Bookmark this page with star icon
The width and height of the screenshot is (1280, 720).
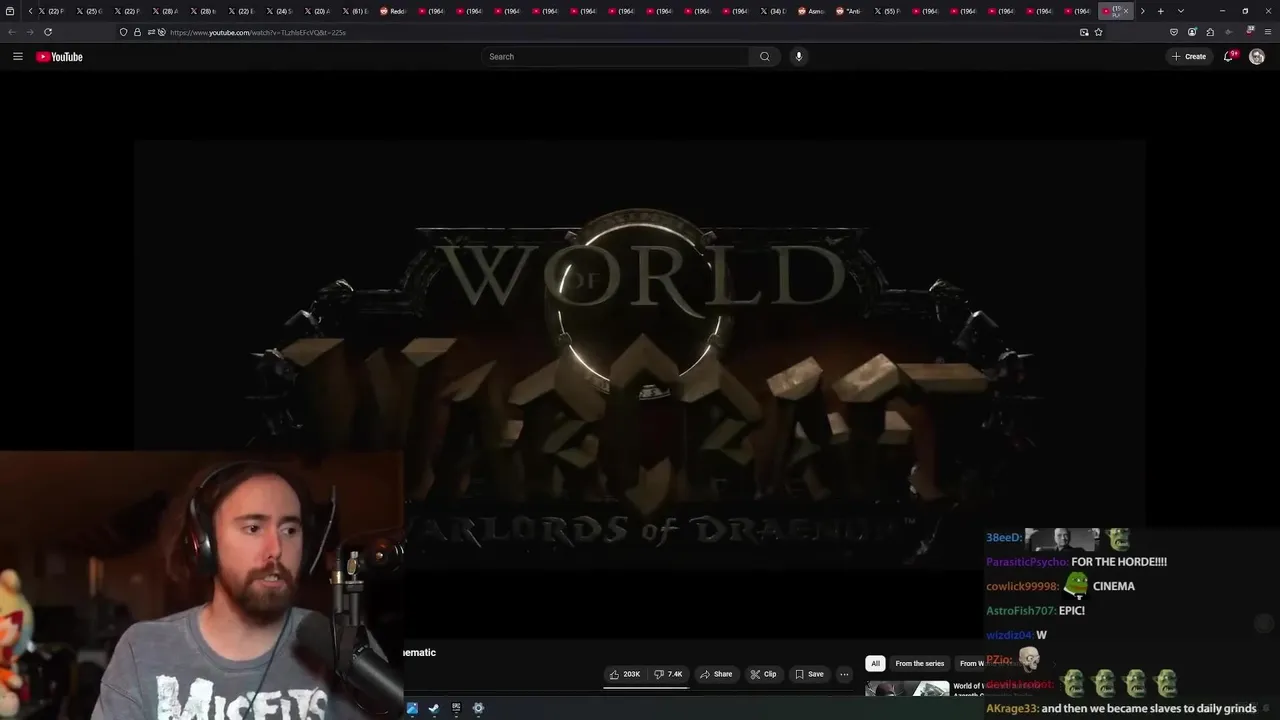tap(1098, 32)
